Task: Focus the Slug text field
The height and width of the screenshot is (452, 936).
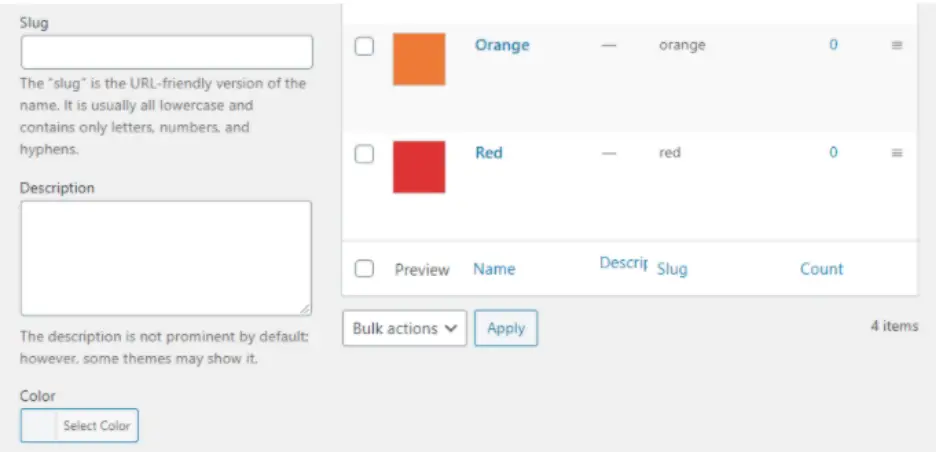Action: coord(167,52)
